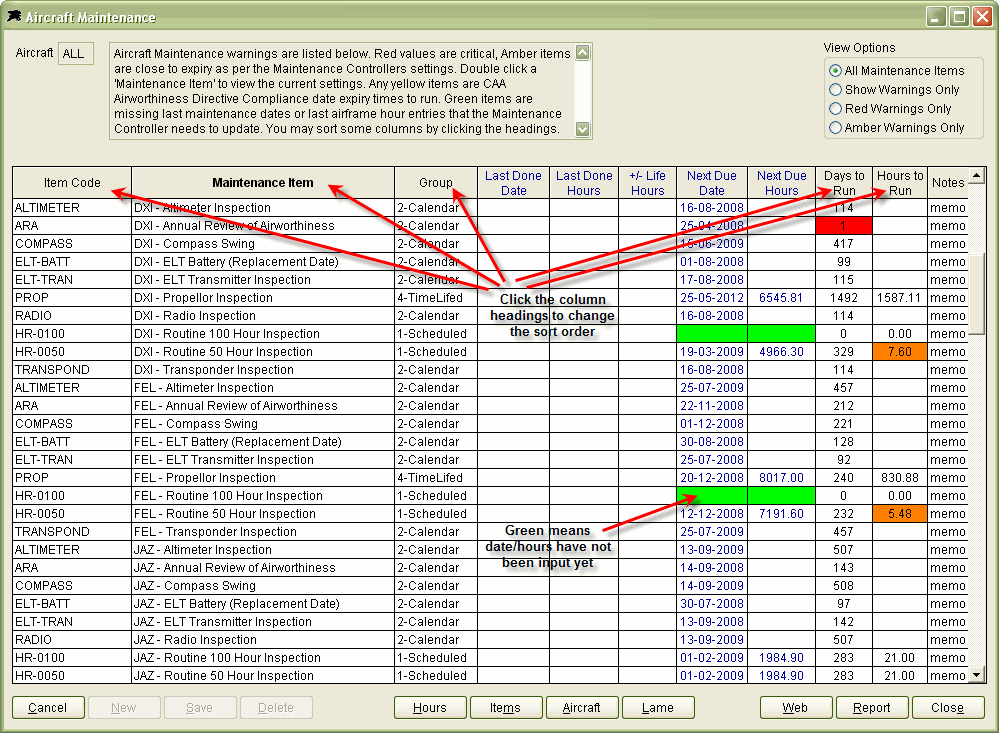
Task: Click the orange 5.48 Hours to Run cell
Action: [x=900, y=514]
